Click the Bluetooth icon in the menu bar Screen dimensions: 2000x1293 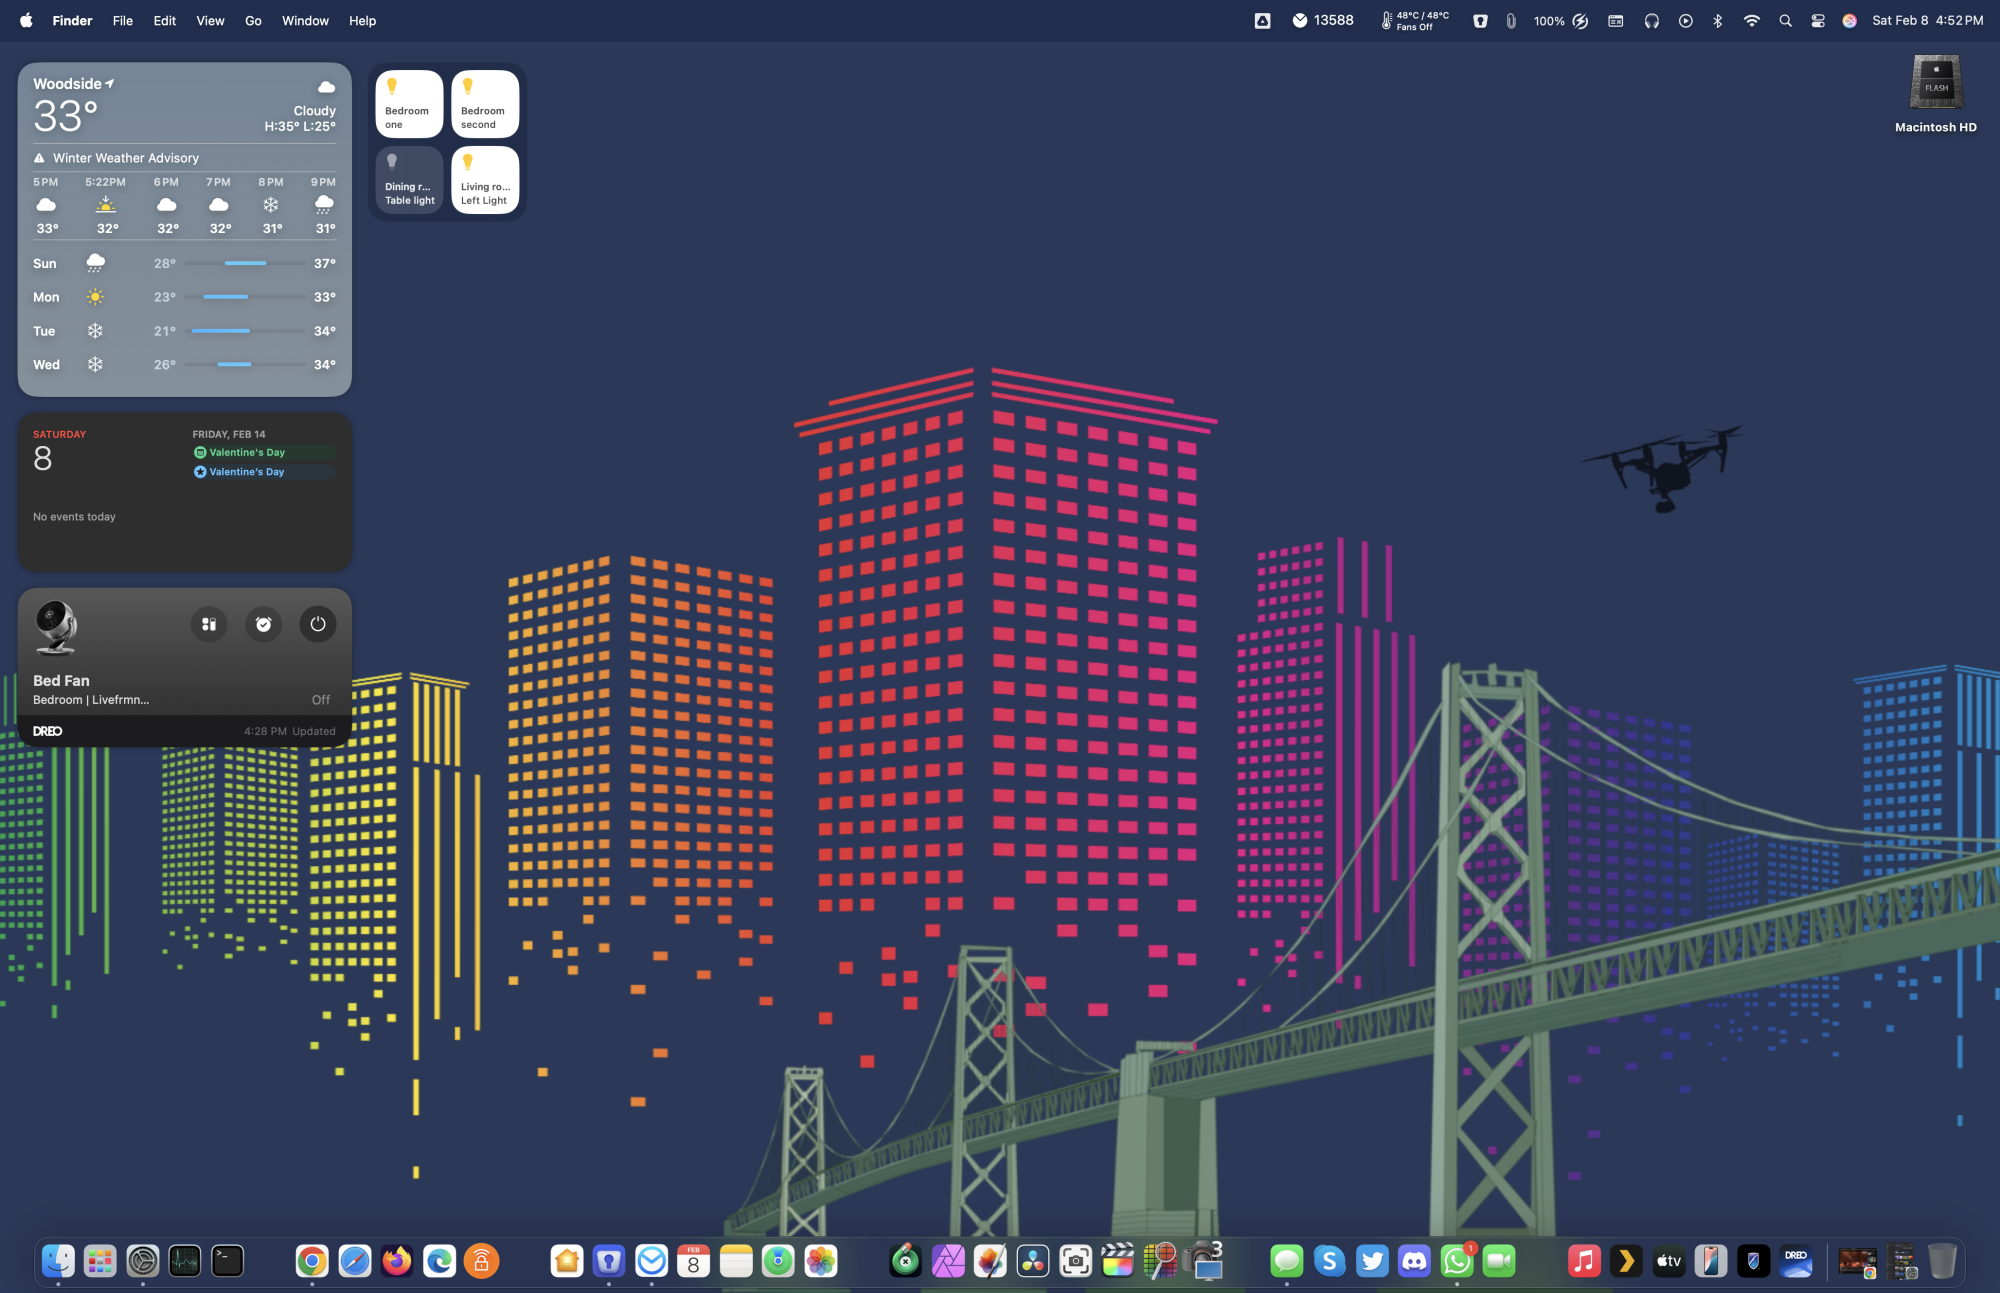[1718, 20]
